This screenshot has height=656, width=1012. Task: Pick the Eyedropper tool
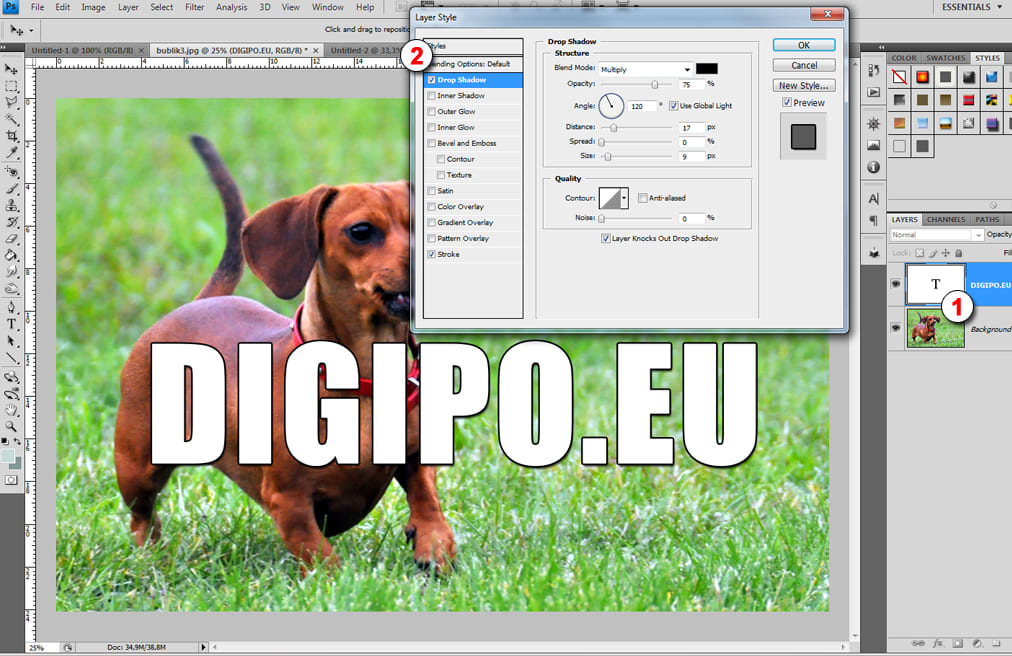[x=12, y=152]
